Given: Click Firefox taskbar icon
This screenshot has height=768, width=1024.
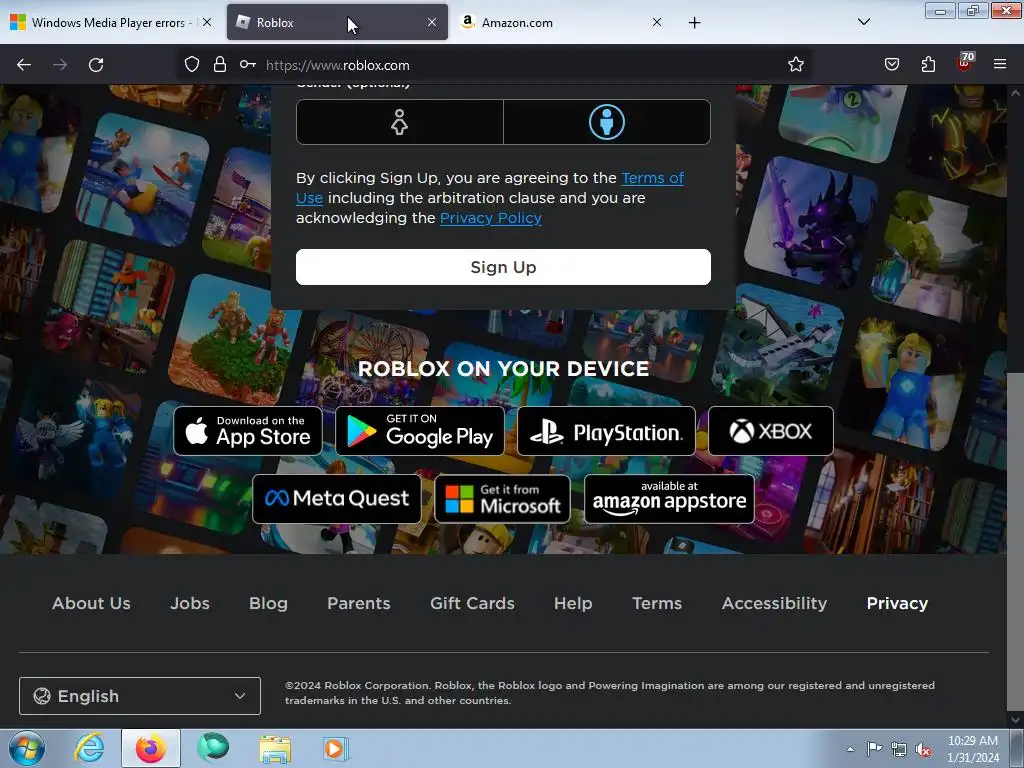Looking at the screenshot, I should pyautogui.click(x=151, y=748).
